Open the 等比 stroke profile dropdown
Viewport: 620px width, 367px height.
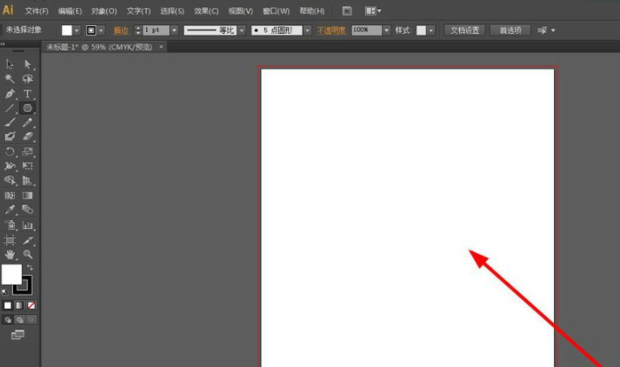(x=242, y=30)
